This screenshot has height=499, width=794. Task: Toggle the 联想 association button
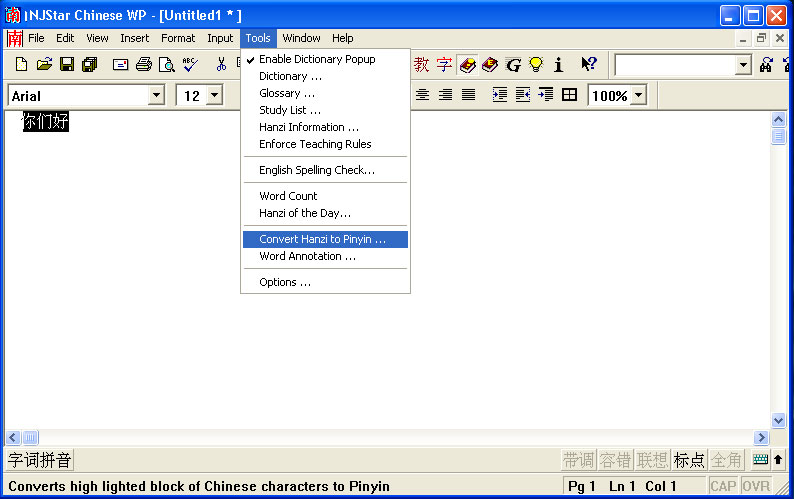pyautogui.click(x=652, y=460)
